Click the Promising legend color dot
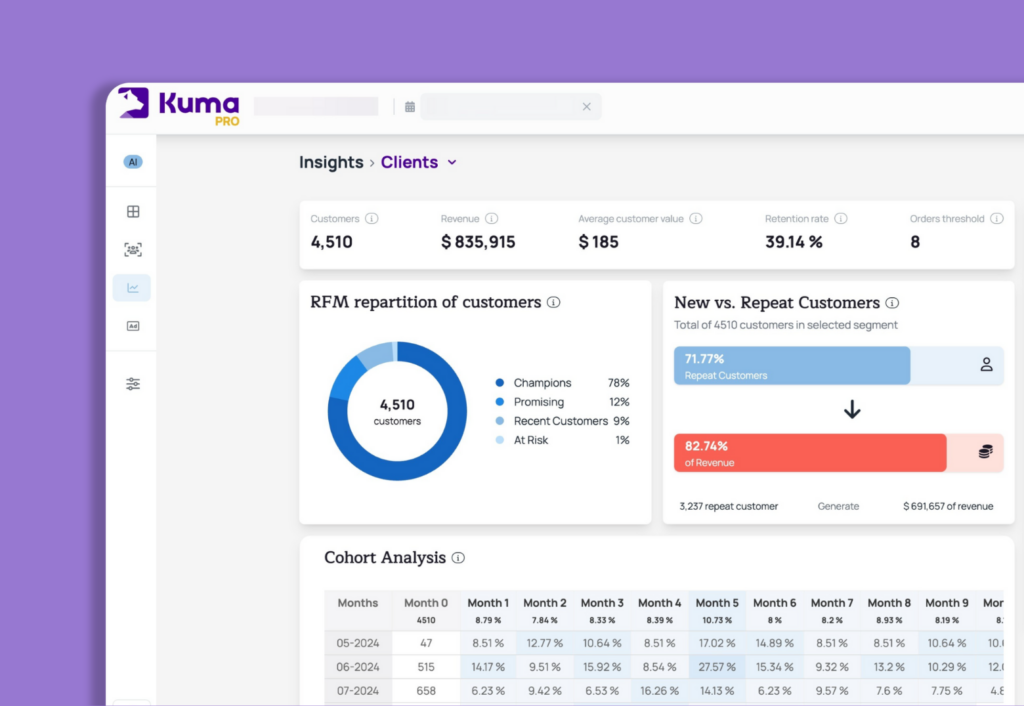 click(500, 402)
